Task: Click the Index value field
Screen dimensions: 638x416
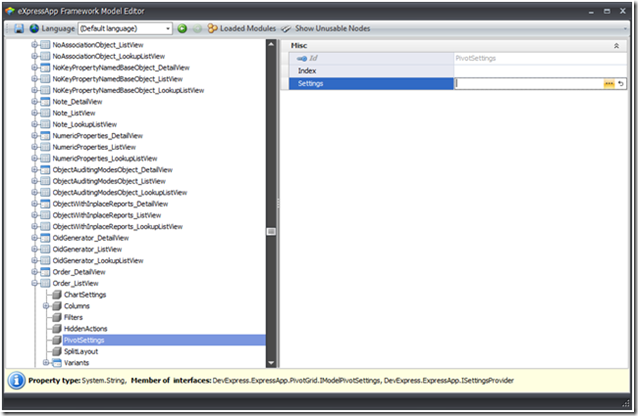Action: click(x=540, y=71)
